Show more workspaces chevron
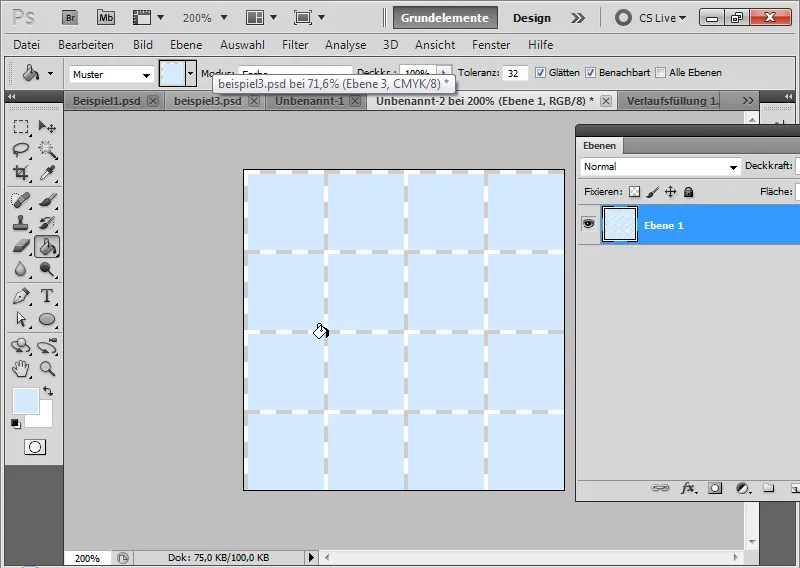Screen dimensions: 800x568 pyautogui.click(x=578, y=18)
